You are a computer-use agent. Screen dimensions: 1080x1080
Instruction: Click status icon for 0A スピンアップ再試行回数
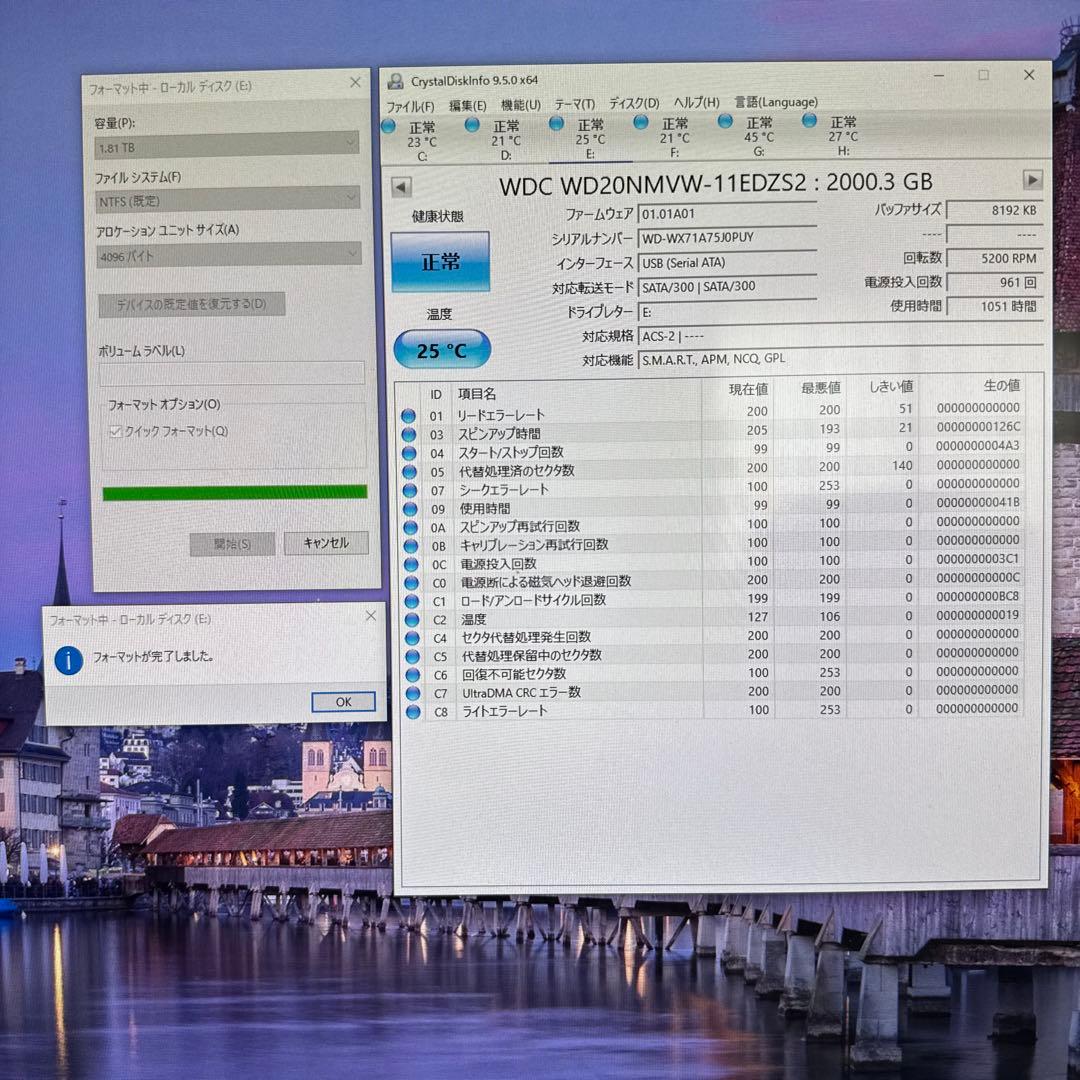411,528
